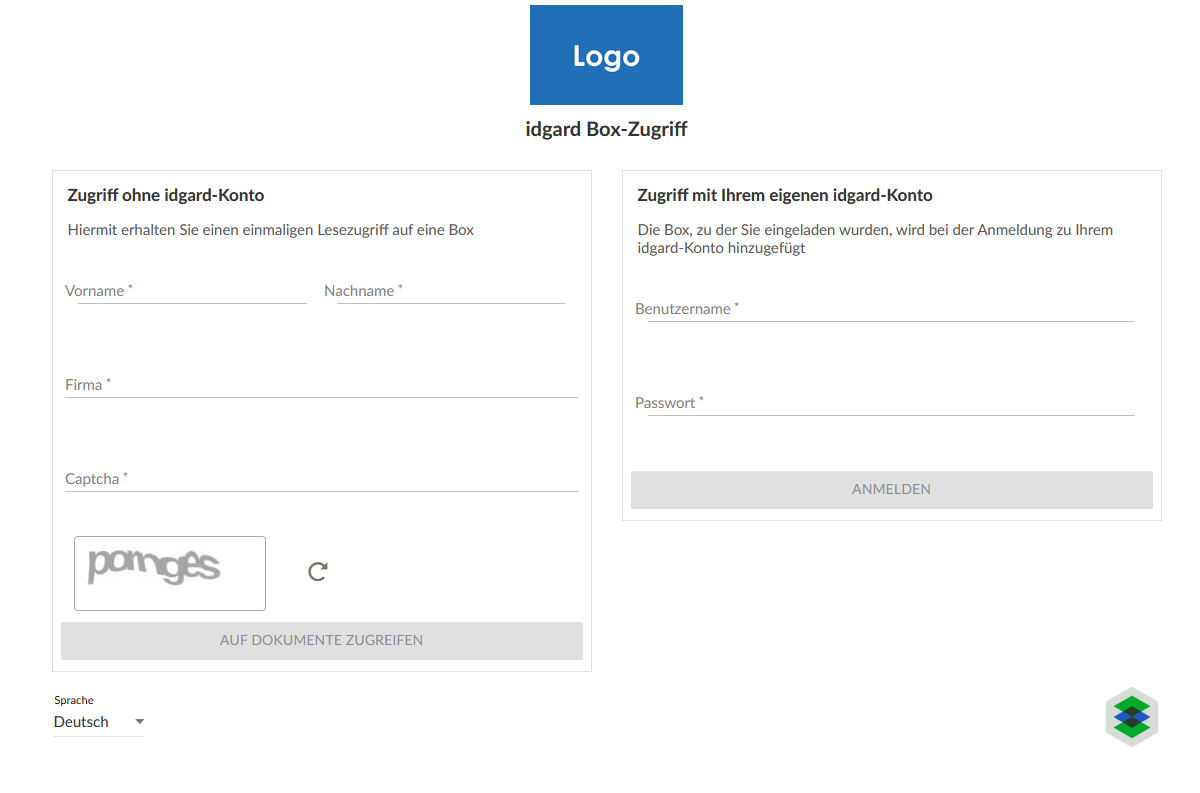
Task: Click the green and blue idgard badge icon
Action: (1132, 716)
